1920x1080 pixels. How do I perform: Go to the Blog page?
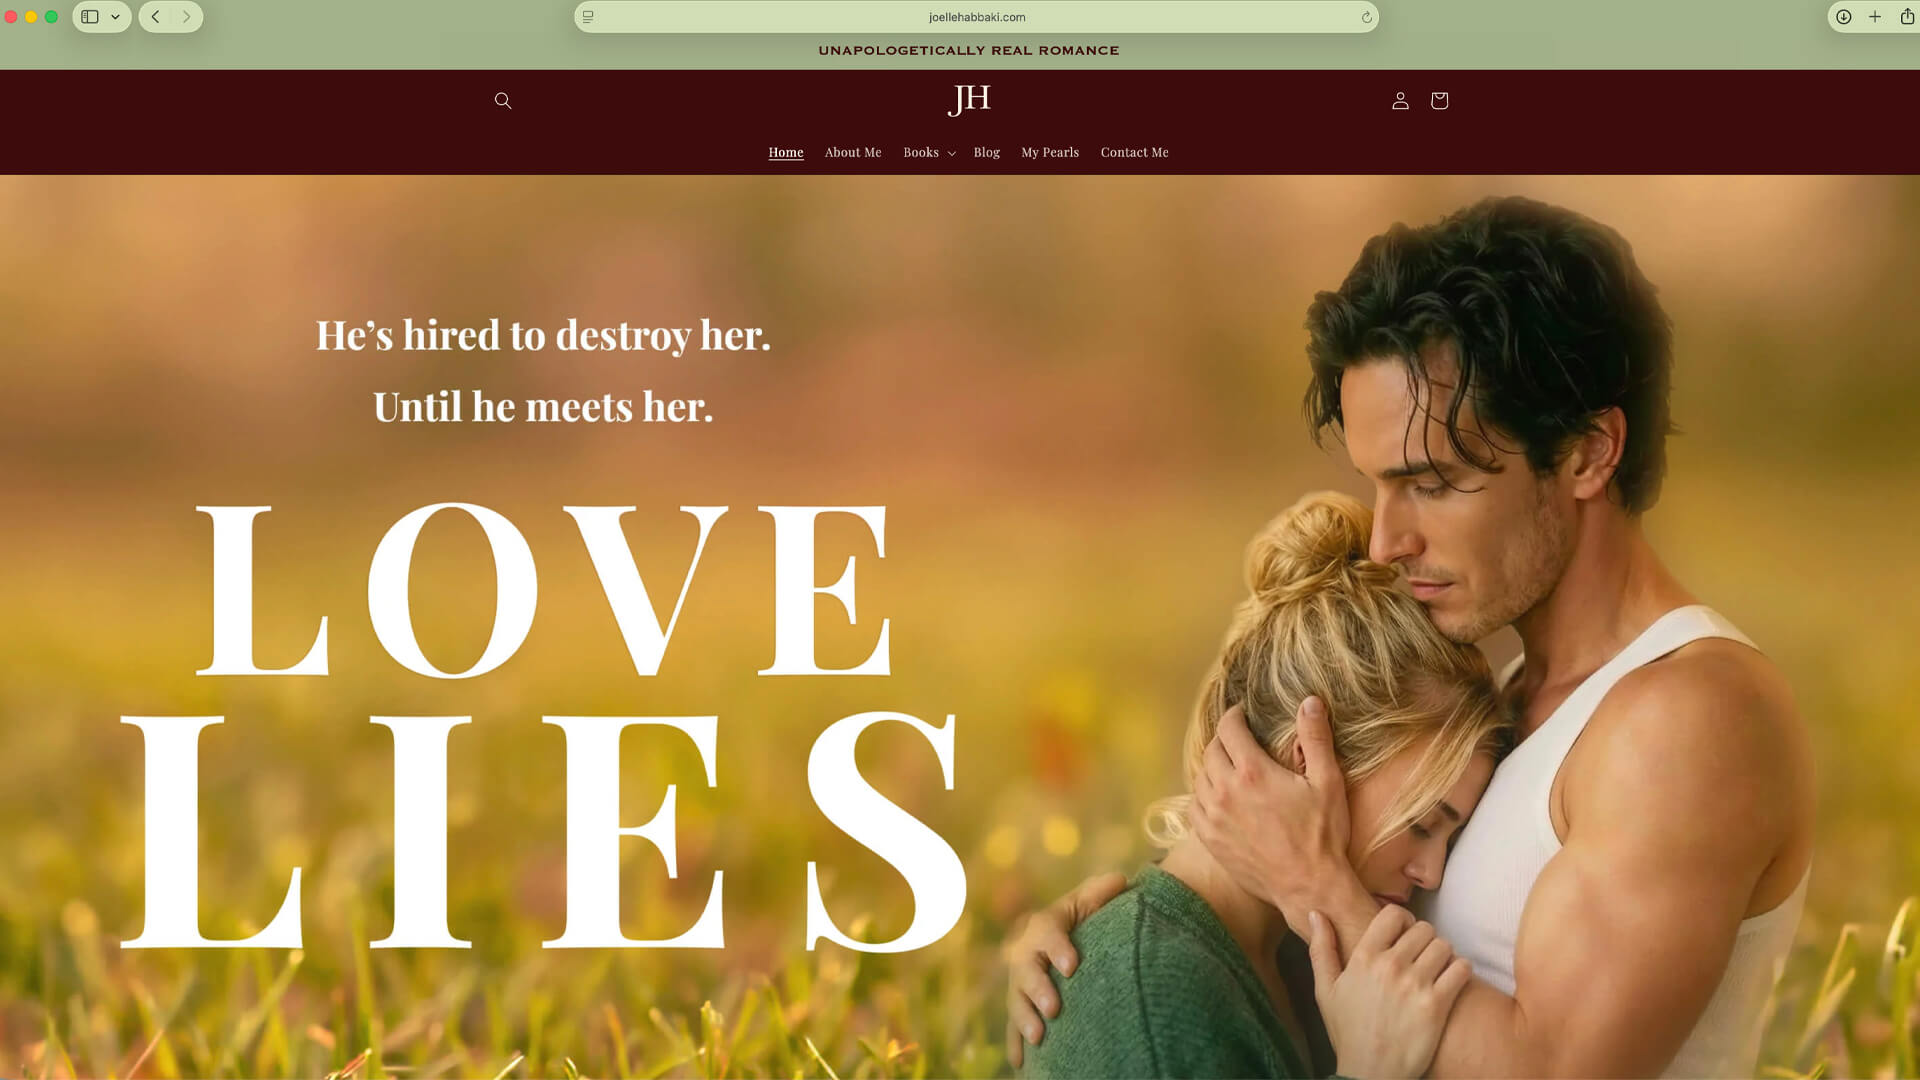pyautogui.click(x=986, y=152)
